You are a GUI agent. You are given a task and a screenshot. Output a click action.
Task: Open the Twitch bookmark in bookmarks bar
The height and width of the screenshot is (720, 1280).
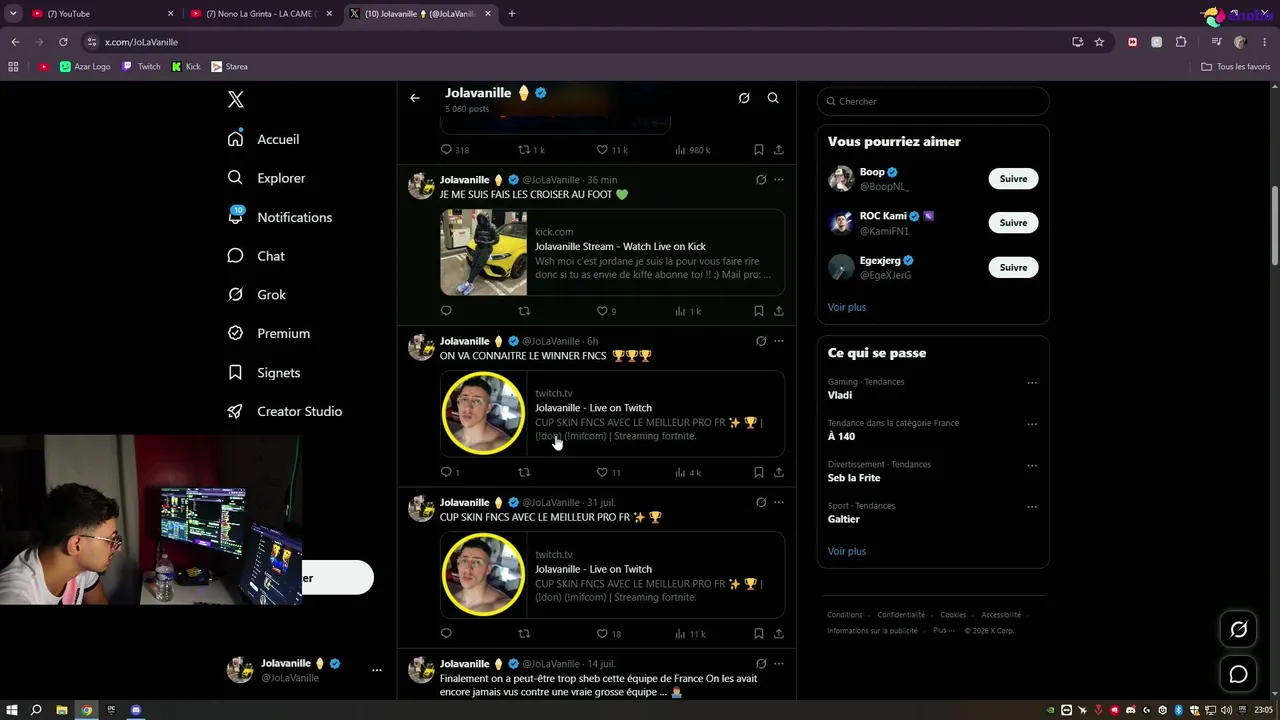(x=141, y=67)
